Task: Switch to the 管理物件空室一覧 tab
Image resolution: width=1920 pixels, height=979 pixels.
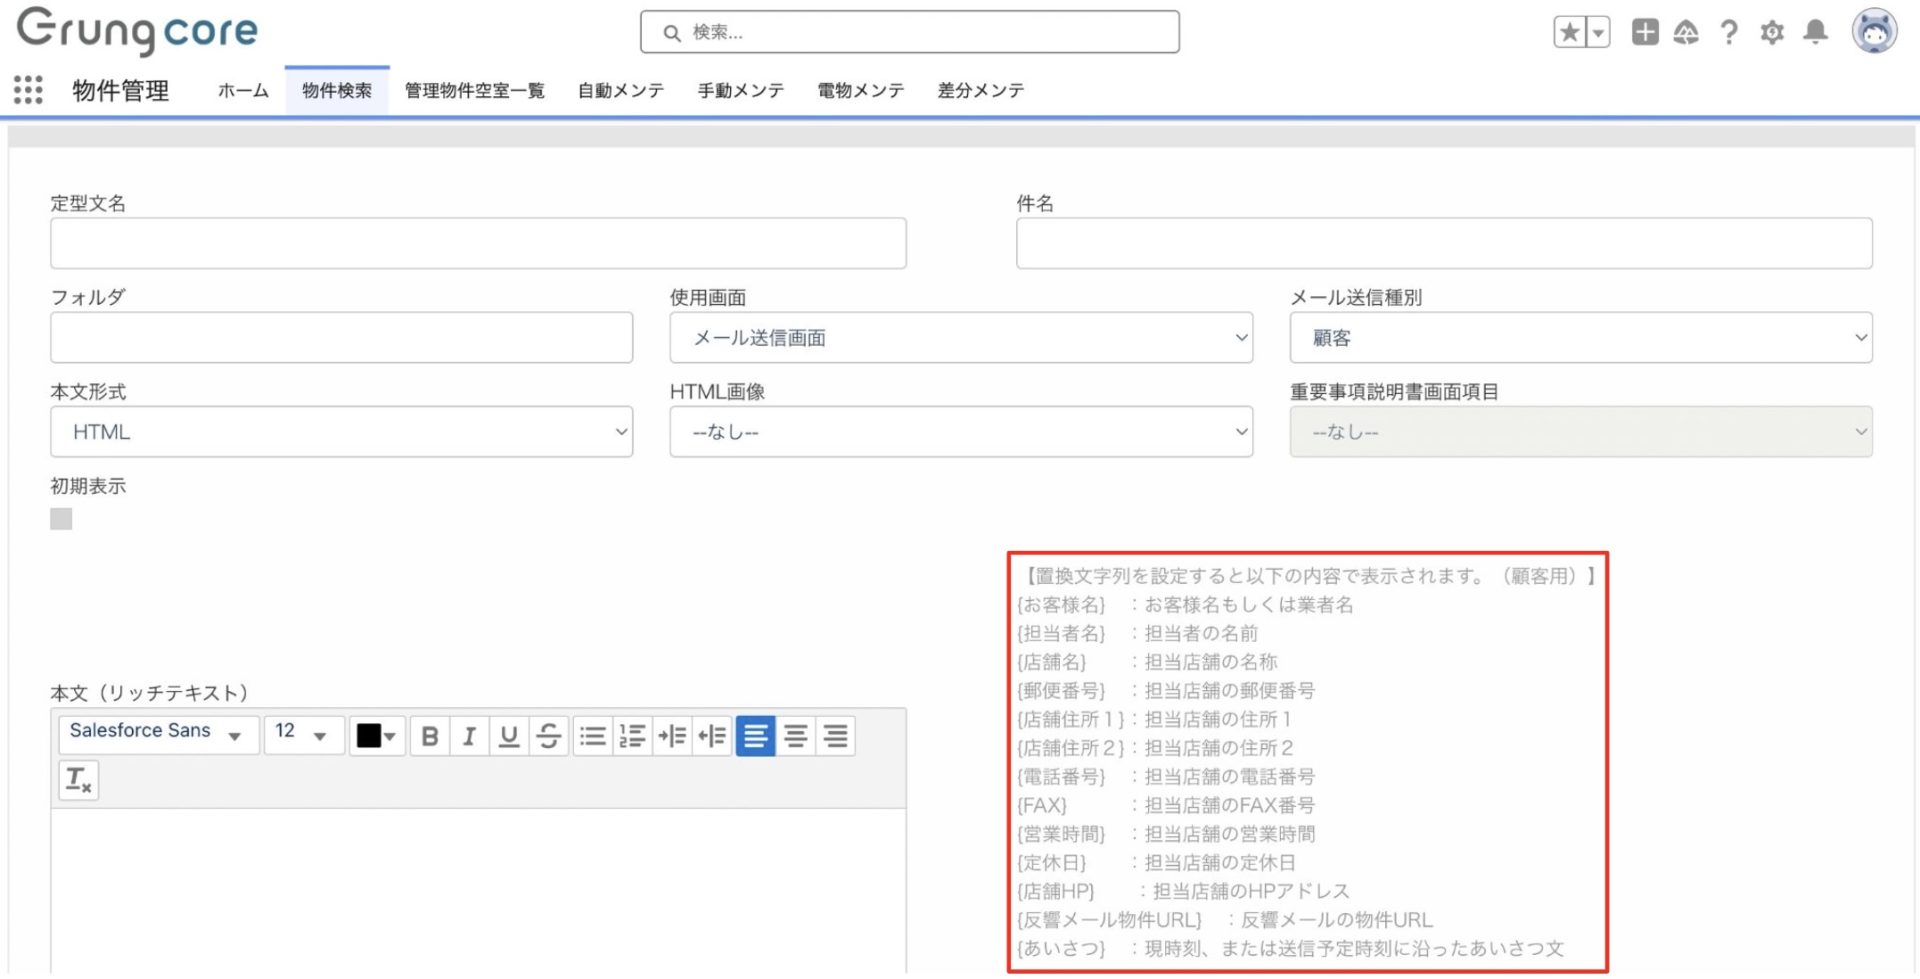Action: click(x=474, y=91)
